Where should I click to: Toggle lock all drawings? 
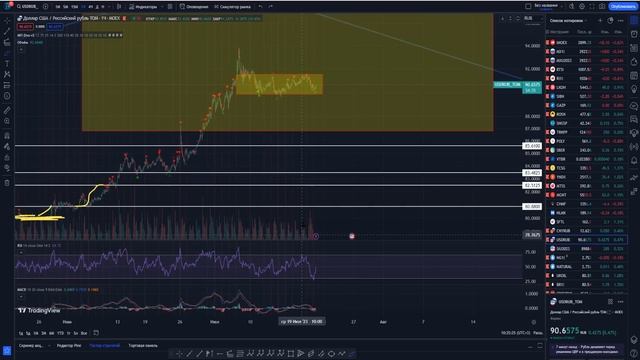7,158
